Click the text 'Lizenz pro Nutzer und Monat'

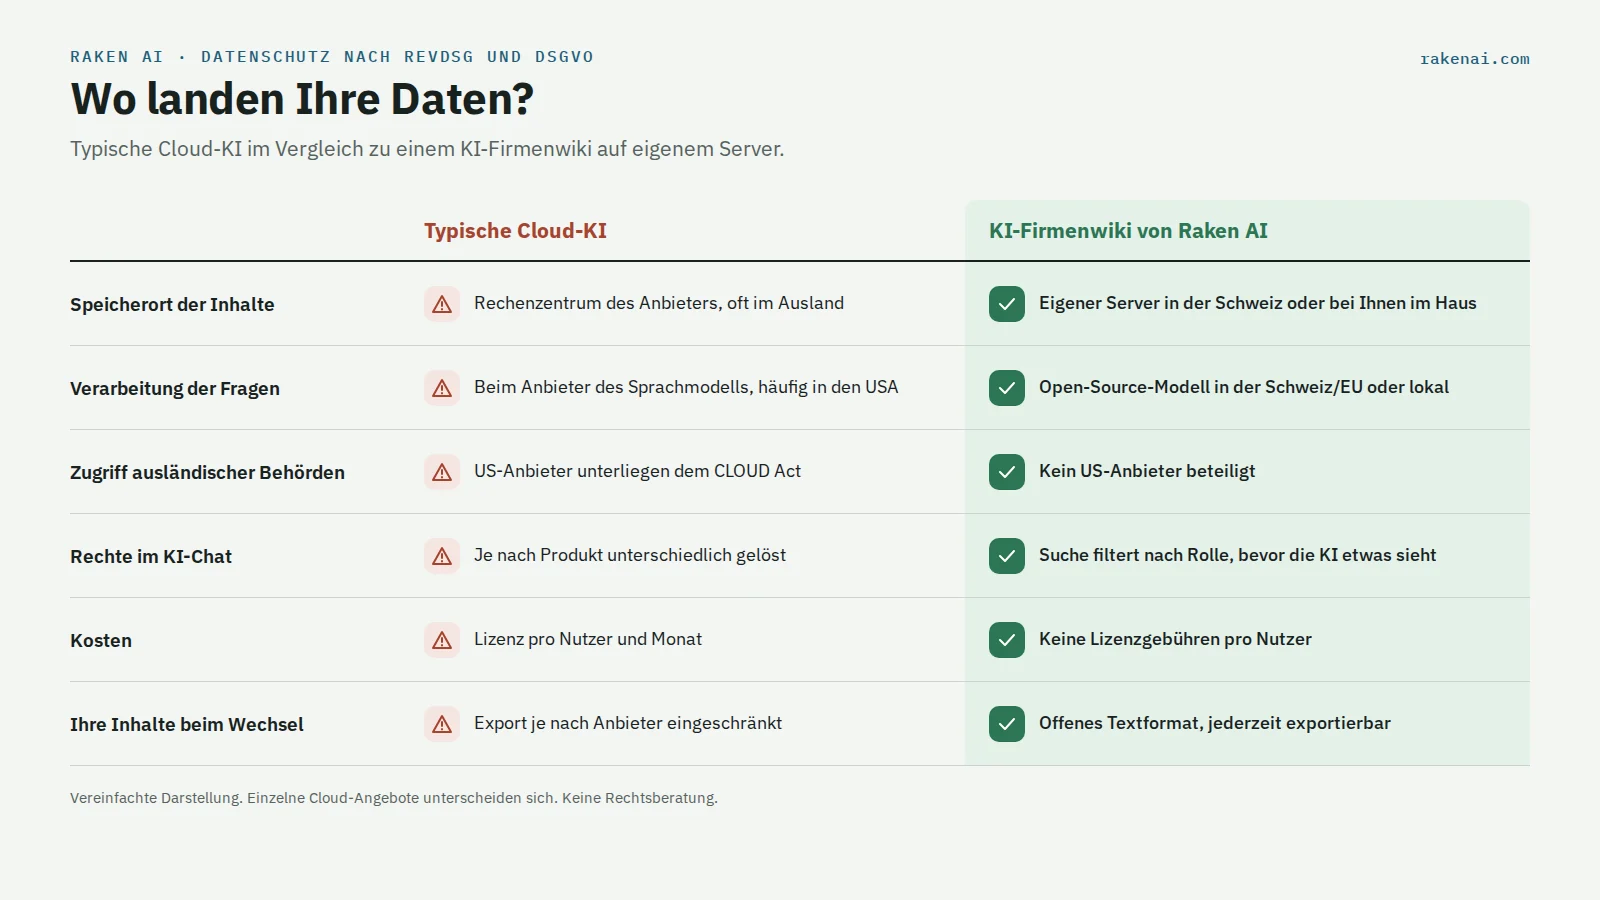(x=588, y=639)
